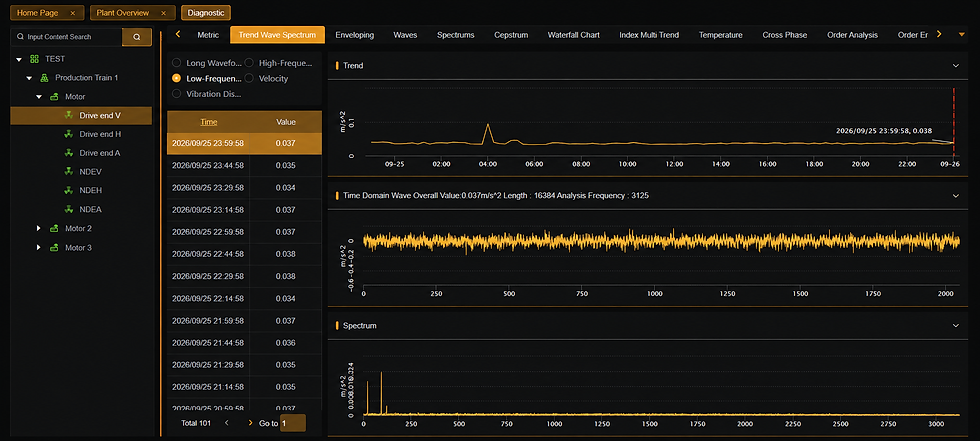Click the Go to page number field
This screenshot has width=980, height=441.
292,423
